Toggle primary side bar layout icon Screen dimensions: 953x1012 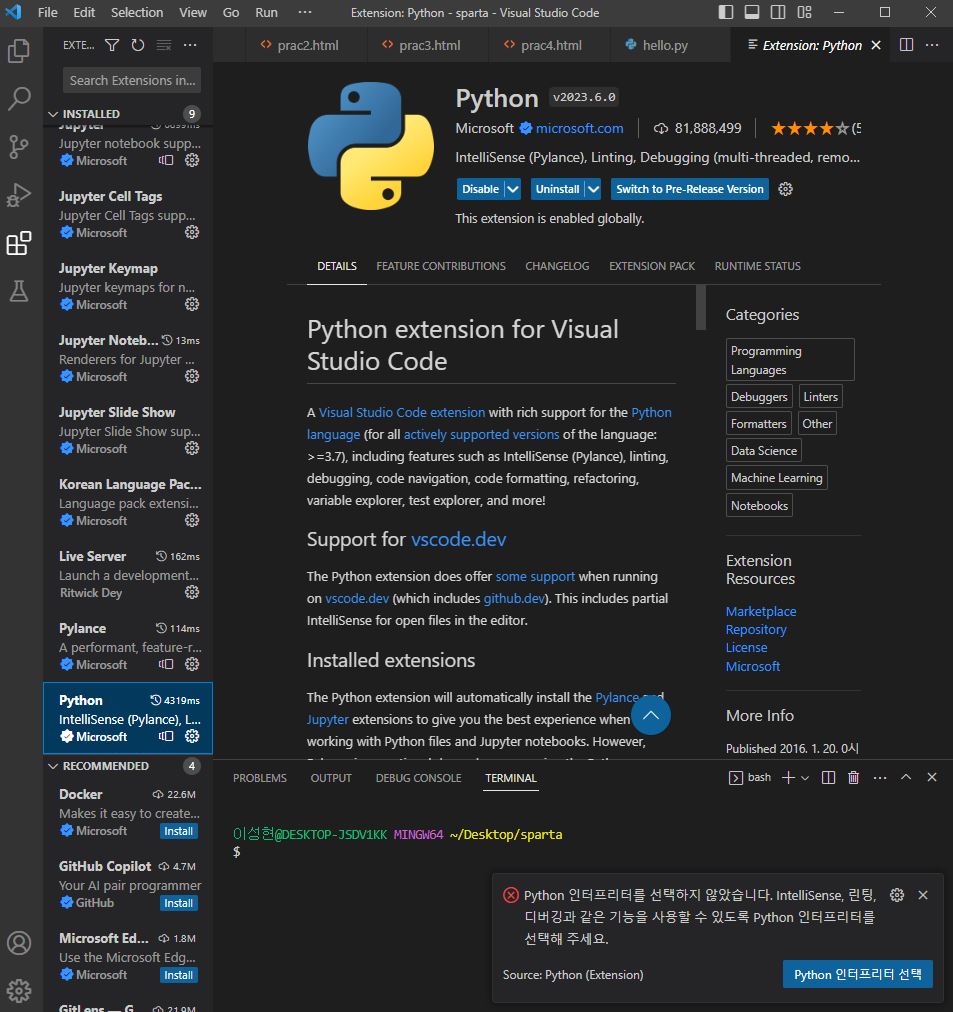pyautogui.click(x=726, y=12)
